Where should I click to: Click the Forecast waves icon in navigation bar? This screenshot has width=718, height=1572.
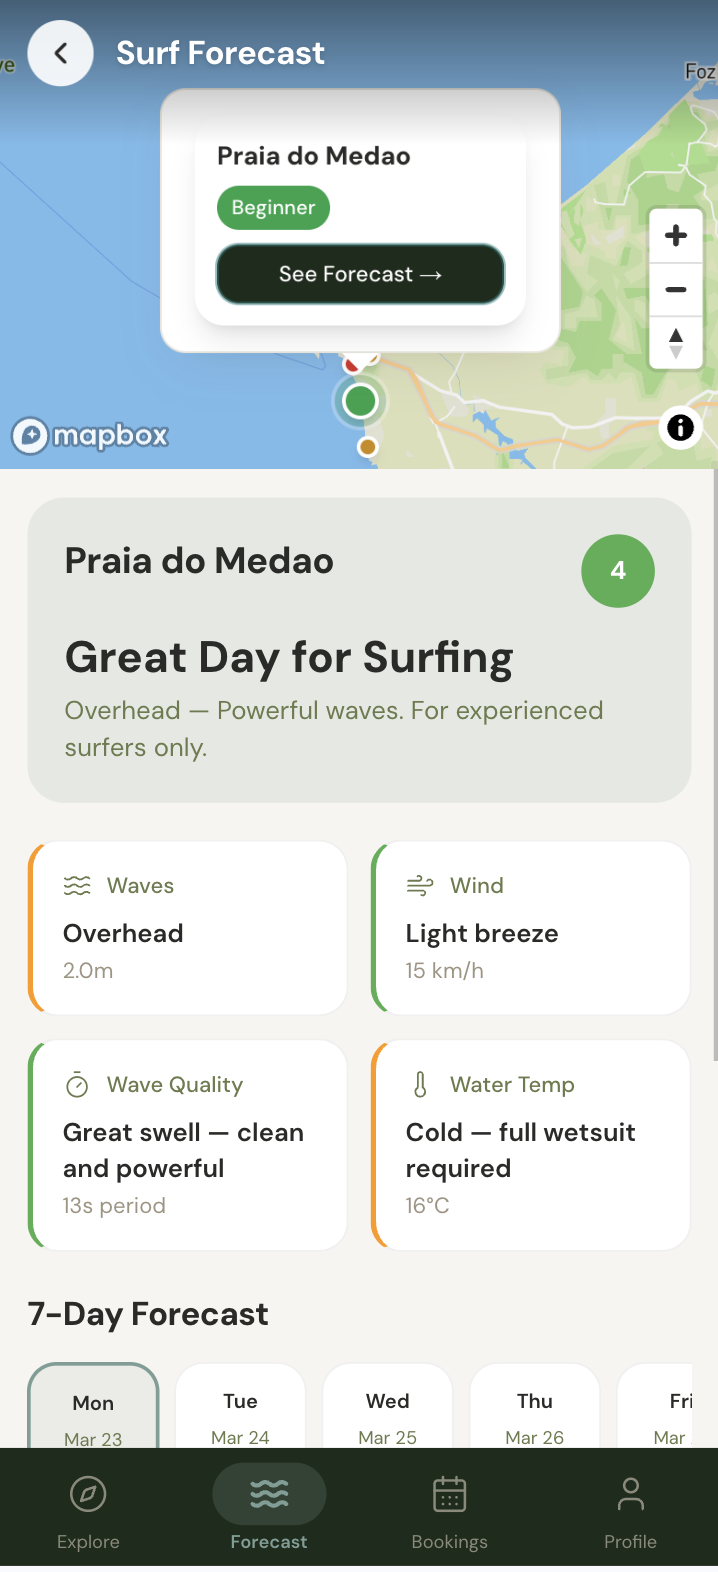pos(268,1492)
